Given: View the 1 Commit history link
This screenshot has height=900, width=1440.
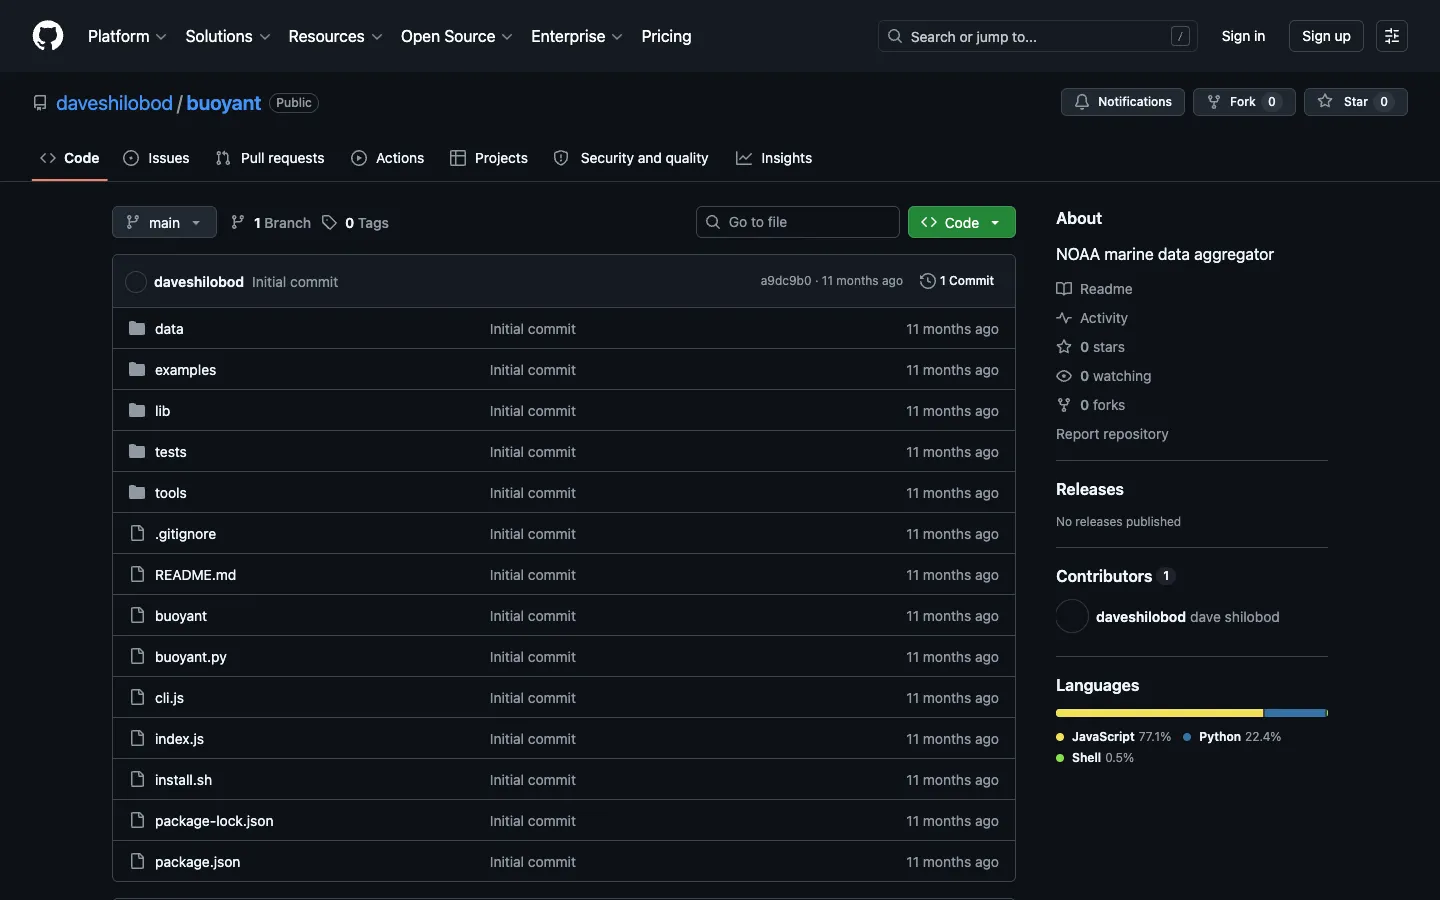Looking at the screenshot, I should click(957, 281).
